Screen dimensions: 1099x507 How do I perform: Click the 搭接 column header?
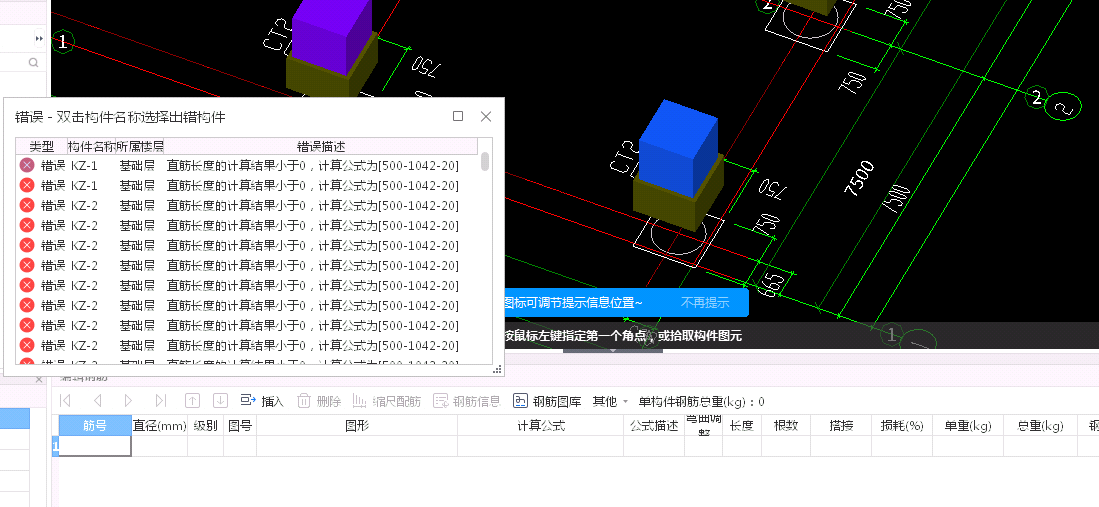point(841,425)
